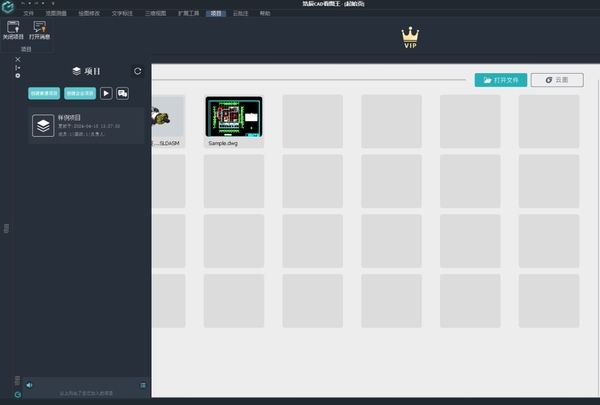This screenshot has width=600, height=405.
Task: Click the refresh icon in the project panel
Action: click(x=137, y=71)
